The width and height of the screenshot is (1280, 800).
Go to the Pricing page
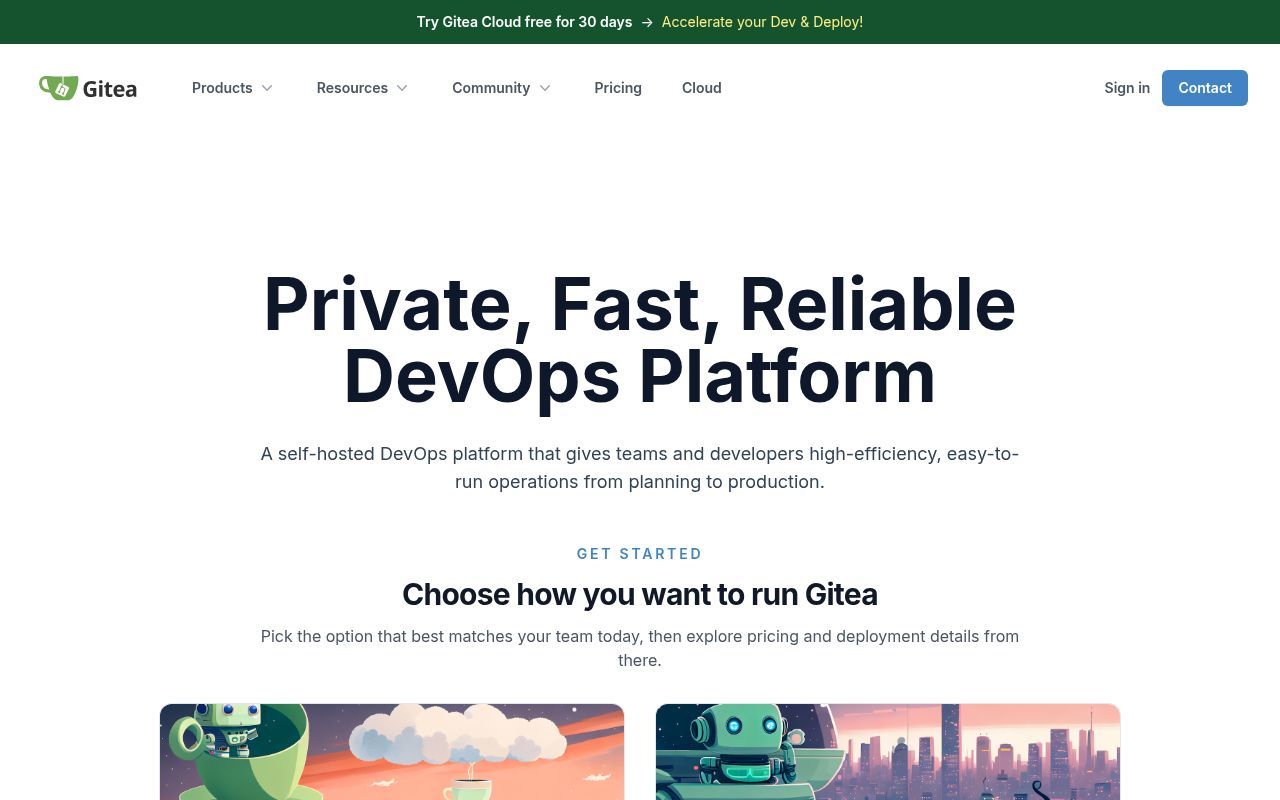tap(618, 88)
